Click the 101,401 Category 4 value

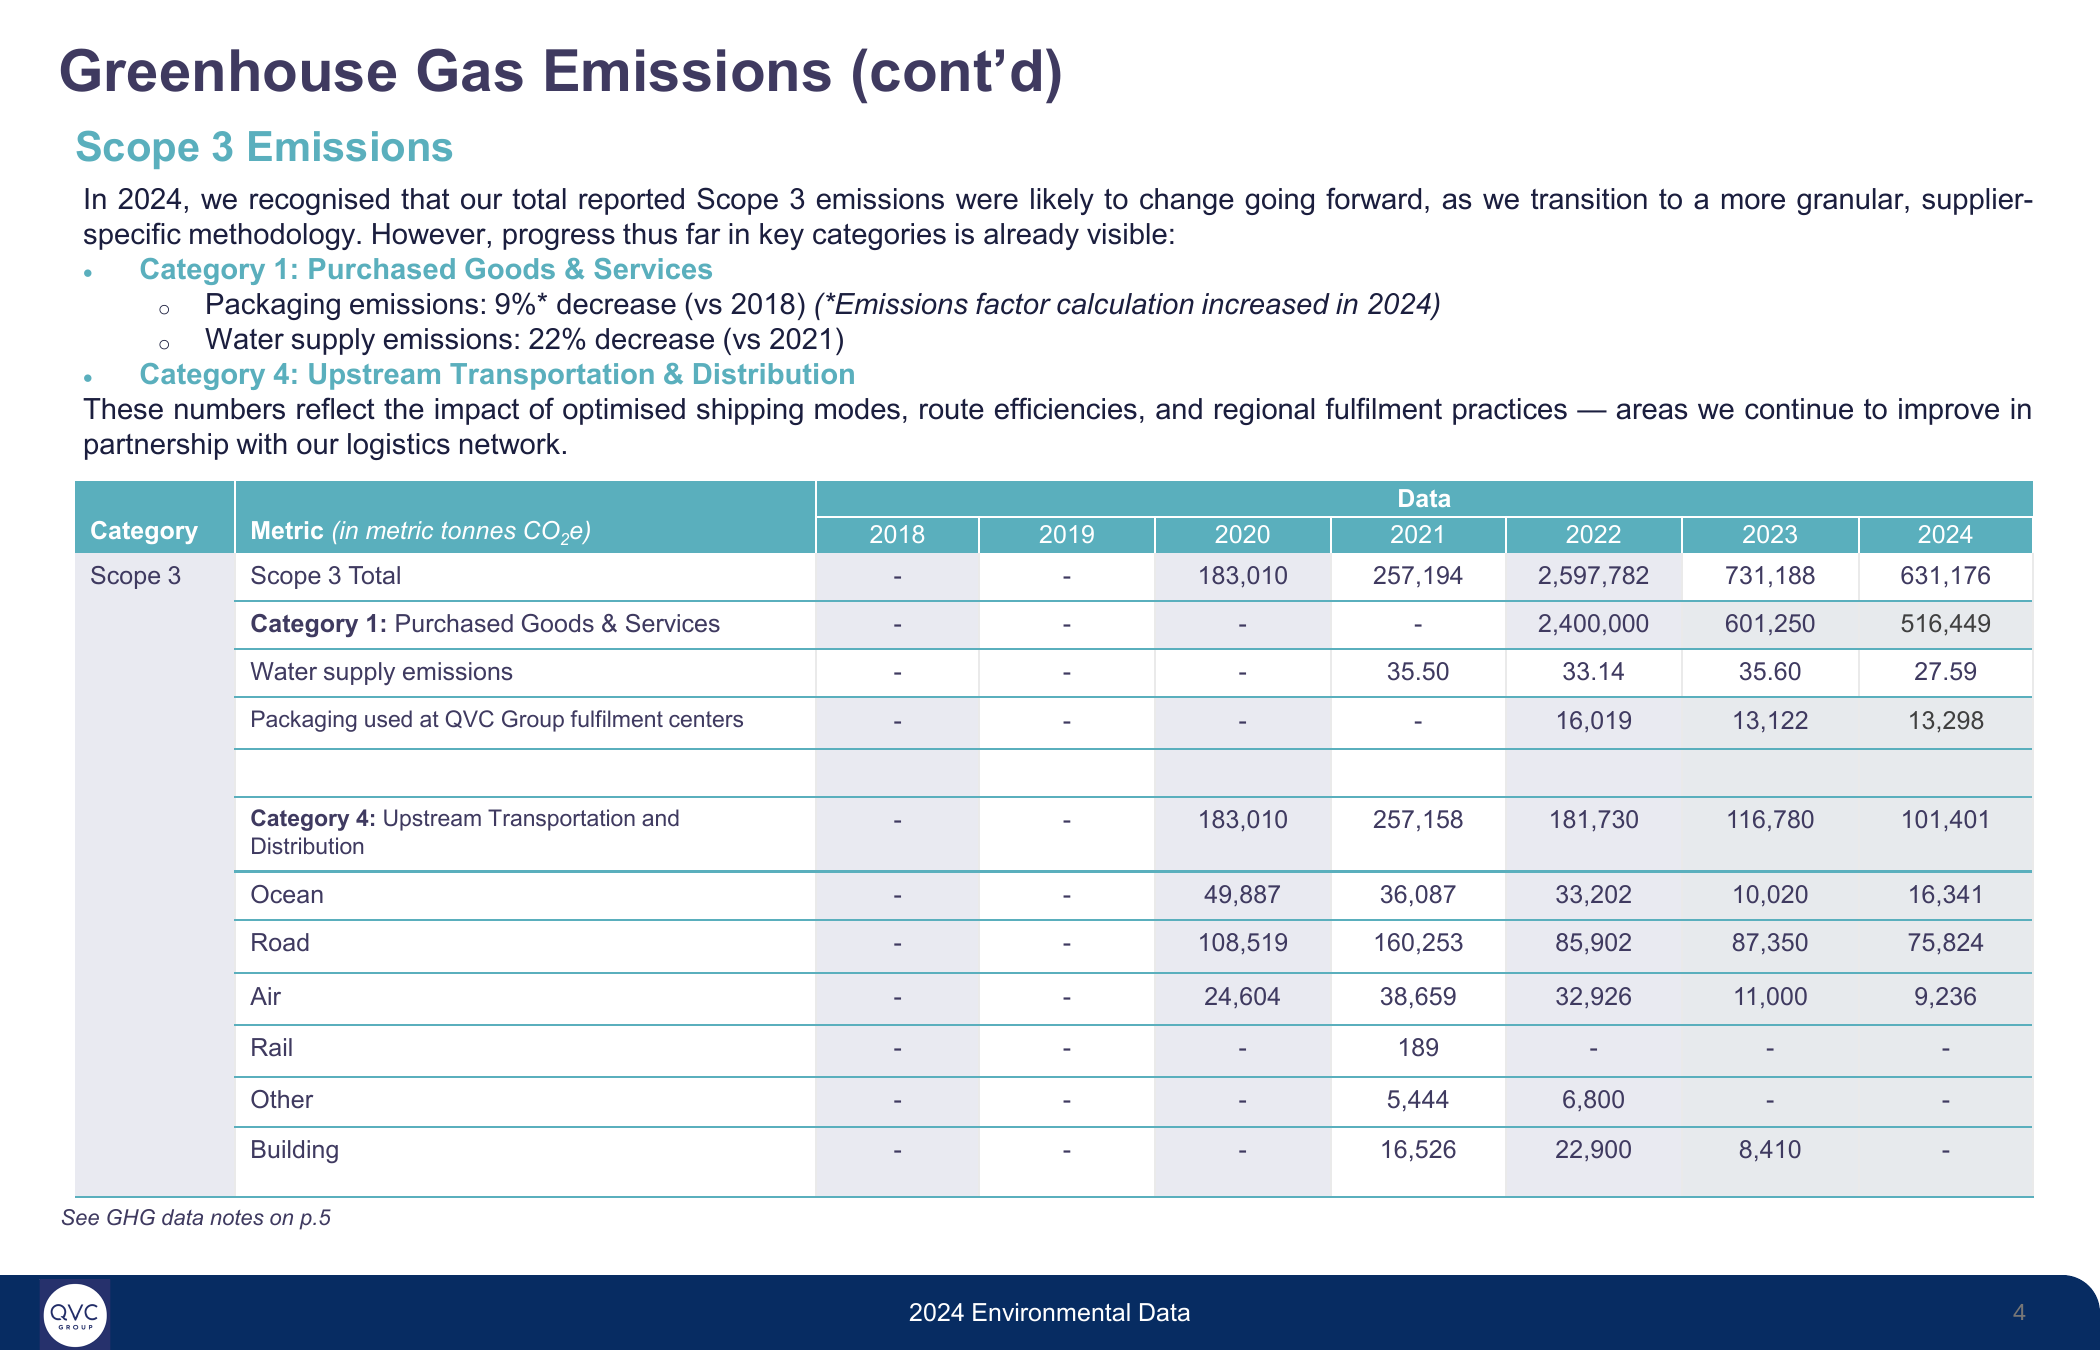[x=1945, y=820]
